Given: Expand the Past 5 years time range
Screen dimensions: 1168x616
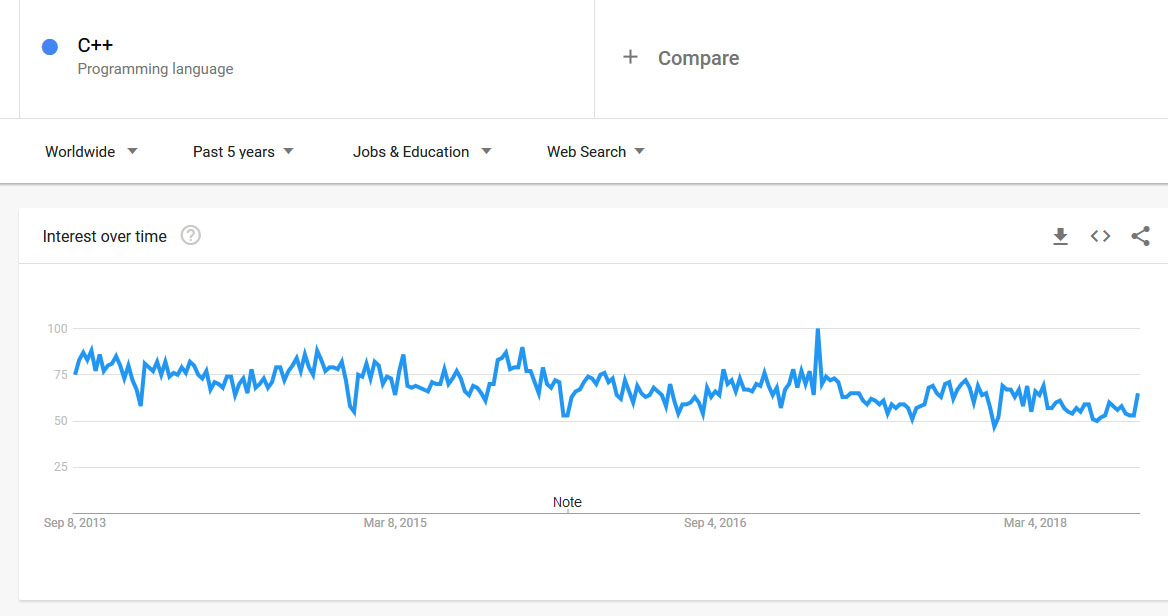Looking at the screenshot, I should pos(243,152).
